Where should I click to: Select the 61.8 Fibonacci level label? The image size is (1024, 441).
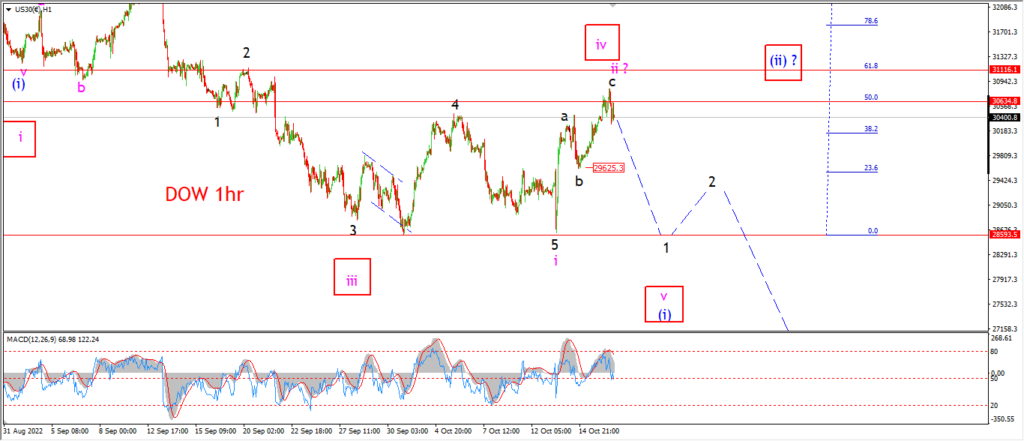click(x=871, y=66)
